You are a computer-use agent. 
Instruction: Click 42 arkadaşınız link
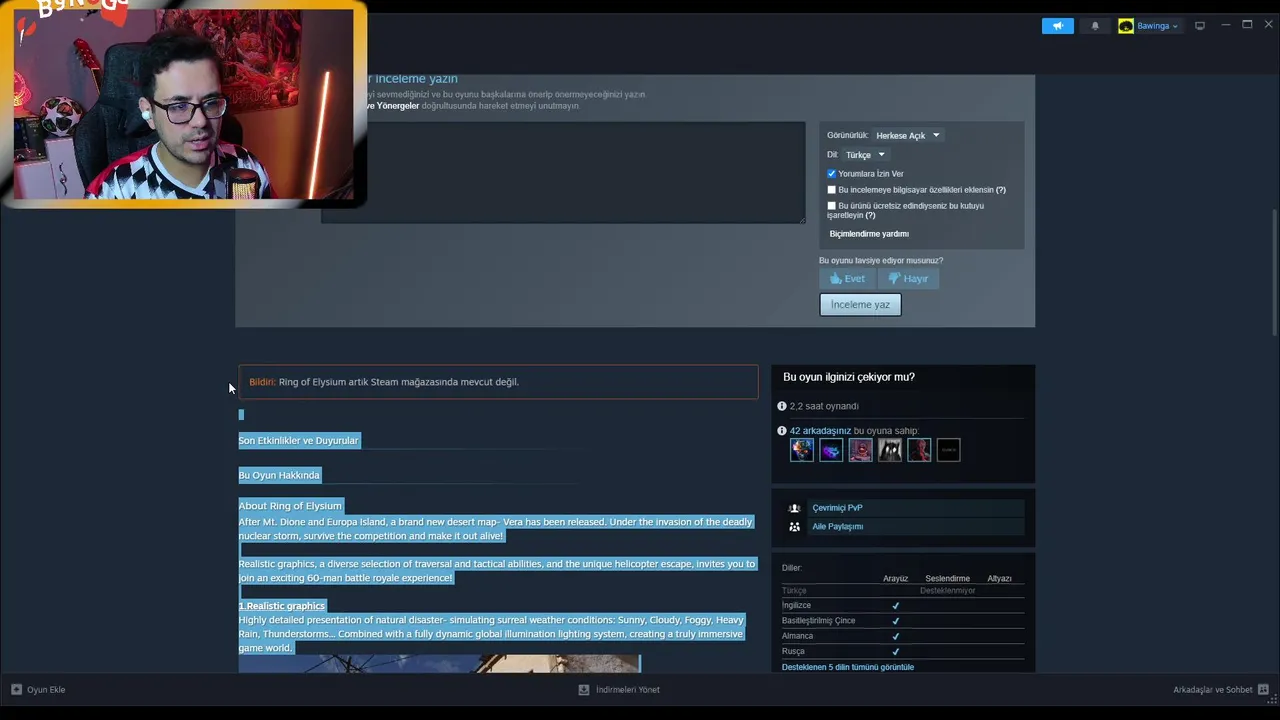pyautogui.click(x=820, y=431)
